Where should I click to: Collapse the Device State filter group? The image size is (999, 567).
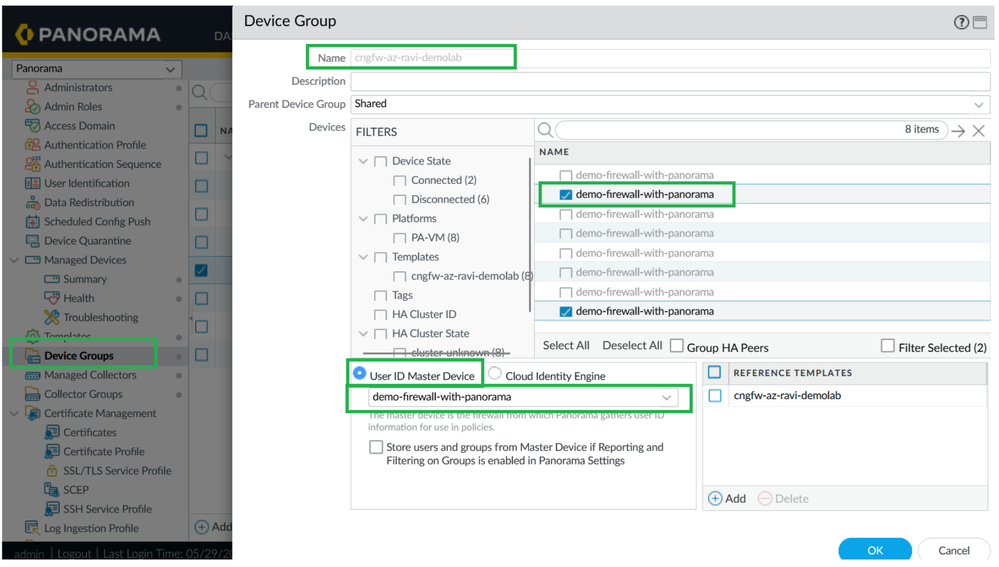point(363,162)
